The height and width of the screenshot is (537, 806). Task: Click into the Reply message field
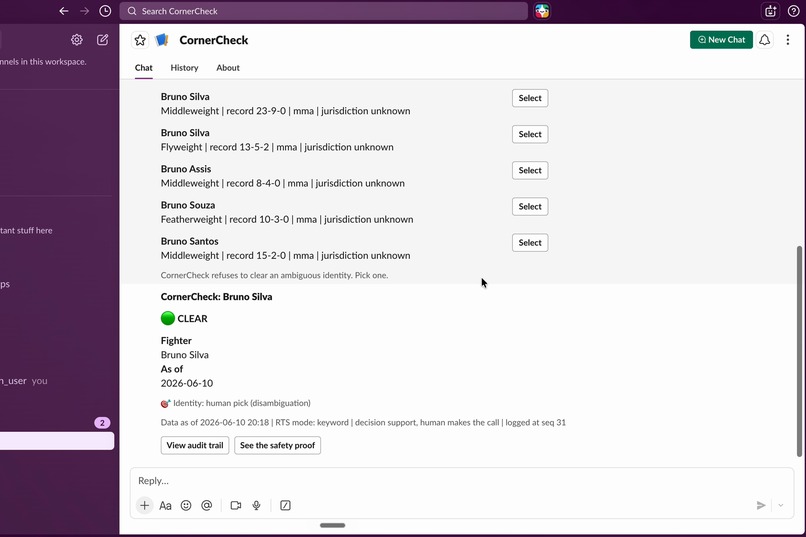[461, 481]
